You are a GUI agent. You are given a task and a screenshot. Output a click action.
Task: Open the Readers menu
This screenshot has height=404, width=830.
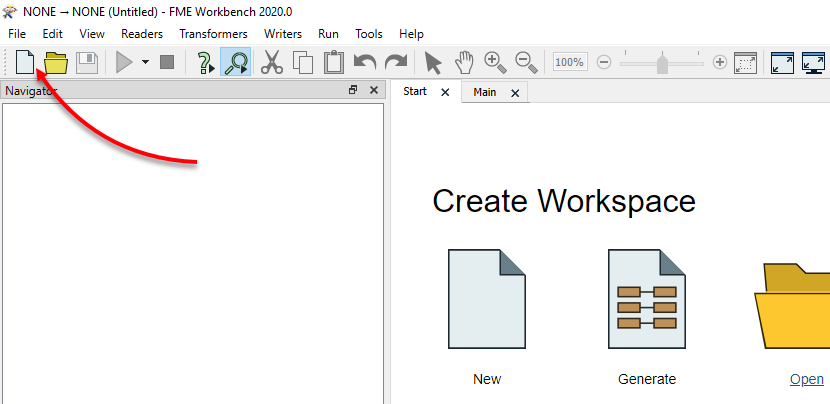(x=142, y=34)
